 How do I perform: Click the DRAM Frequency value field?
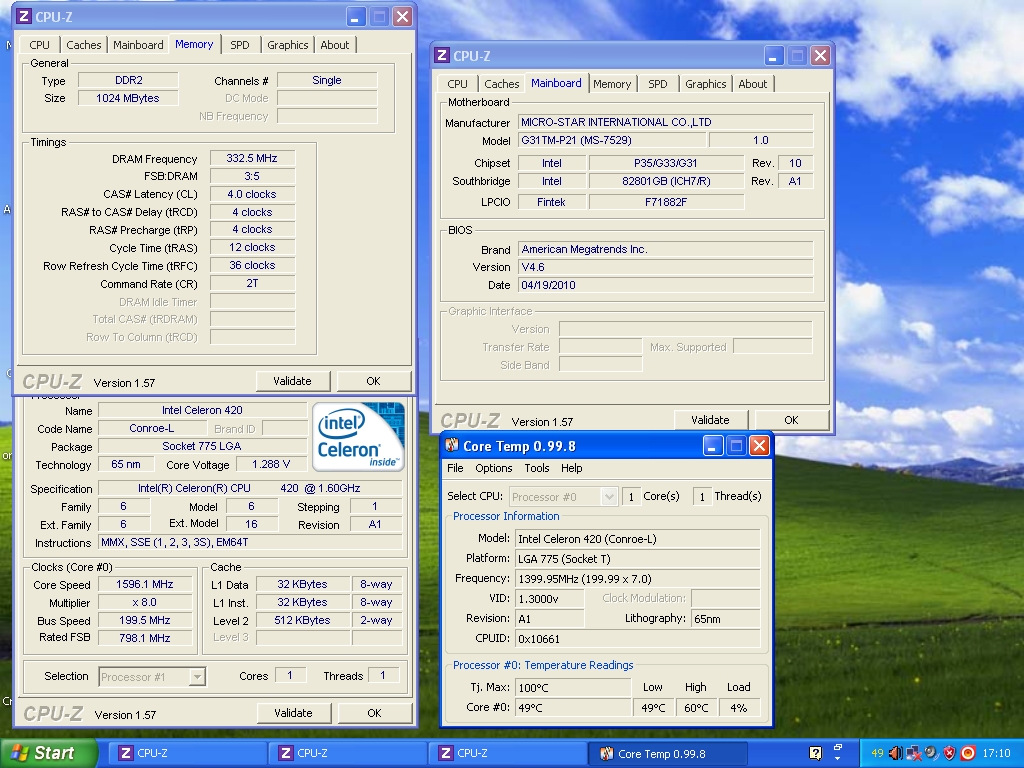[x=252, y=159]
